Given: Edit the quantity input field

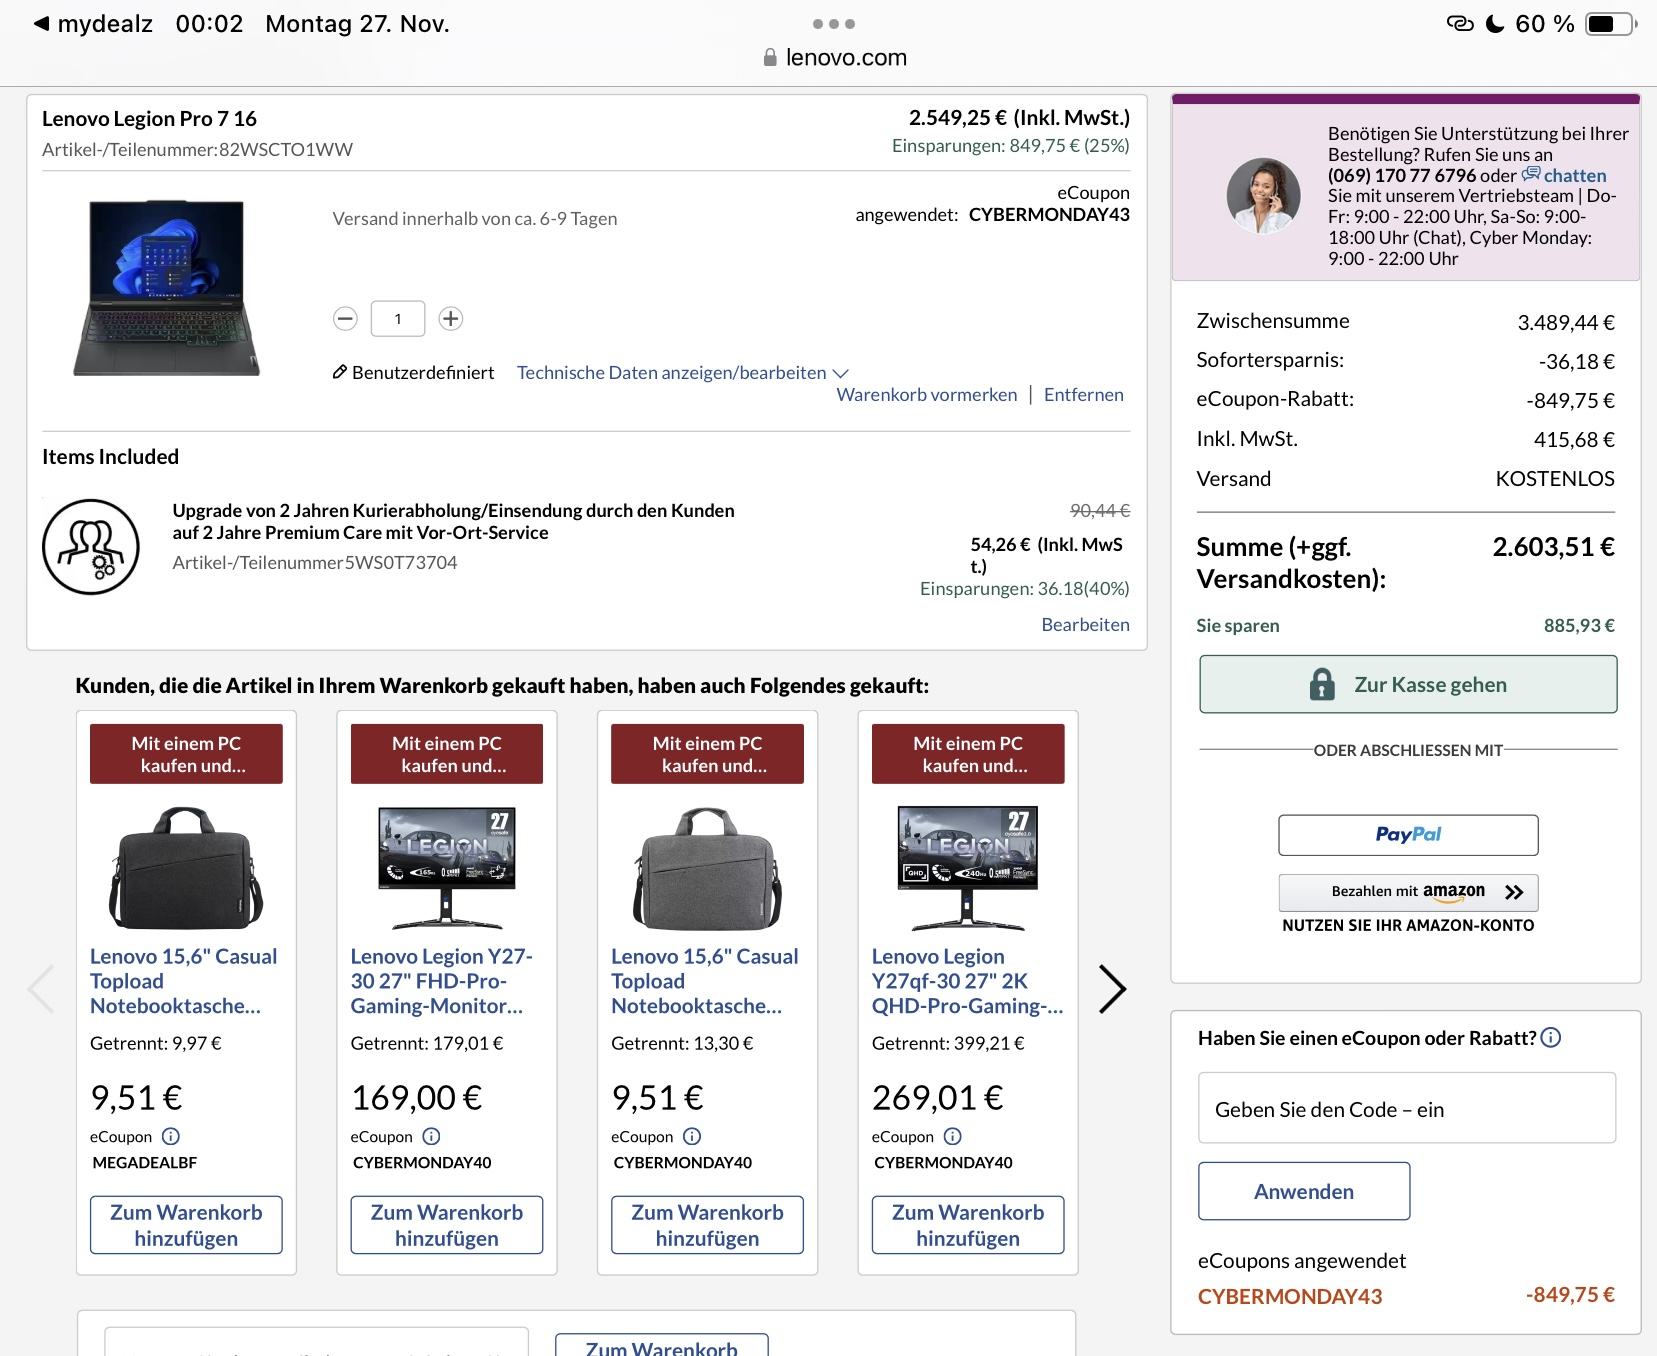Looking at the screenshot, I should coord(398,319).
